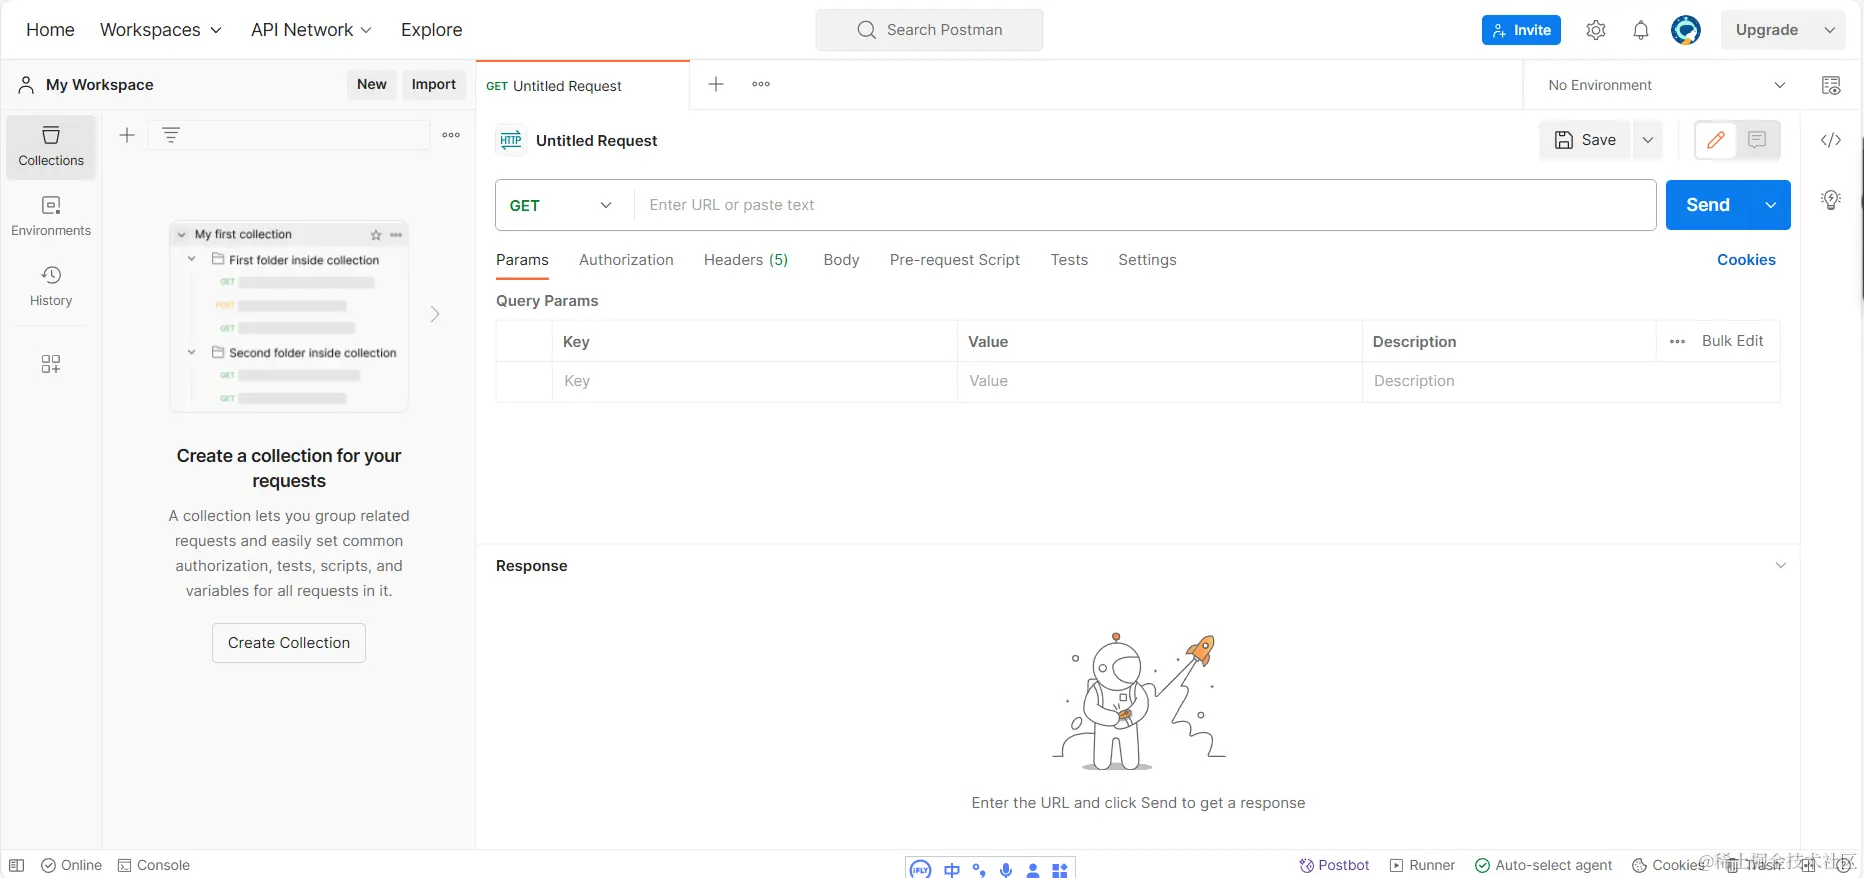Screen dimensions: 1864x878
Task: Open the No Environment selector
Action: click(1666, 85)
